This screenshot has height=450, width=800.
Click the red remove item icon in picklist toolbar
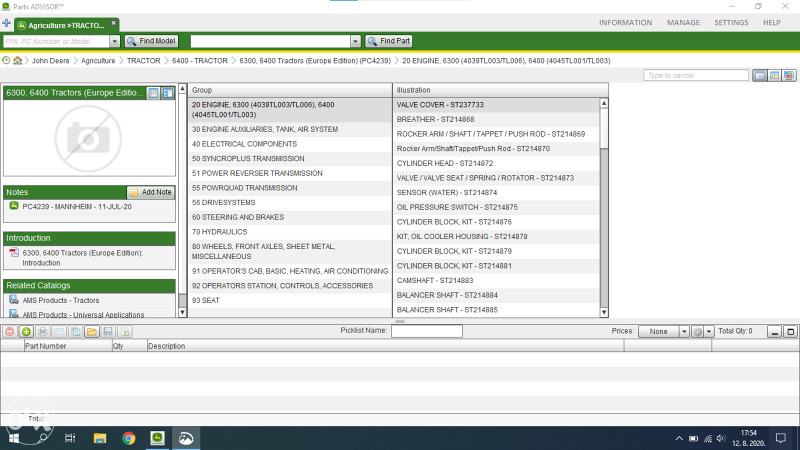click(x=10, y=332)
